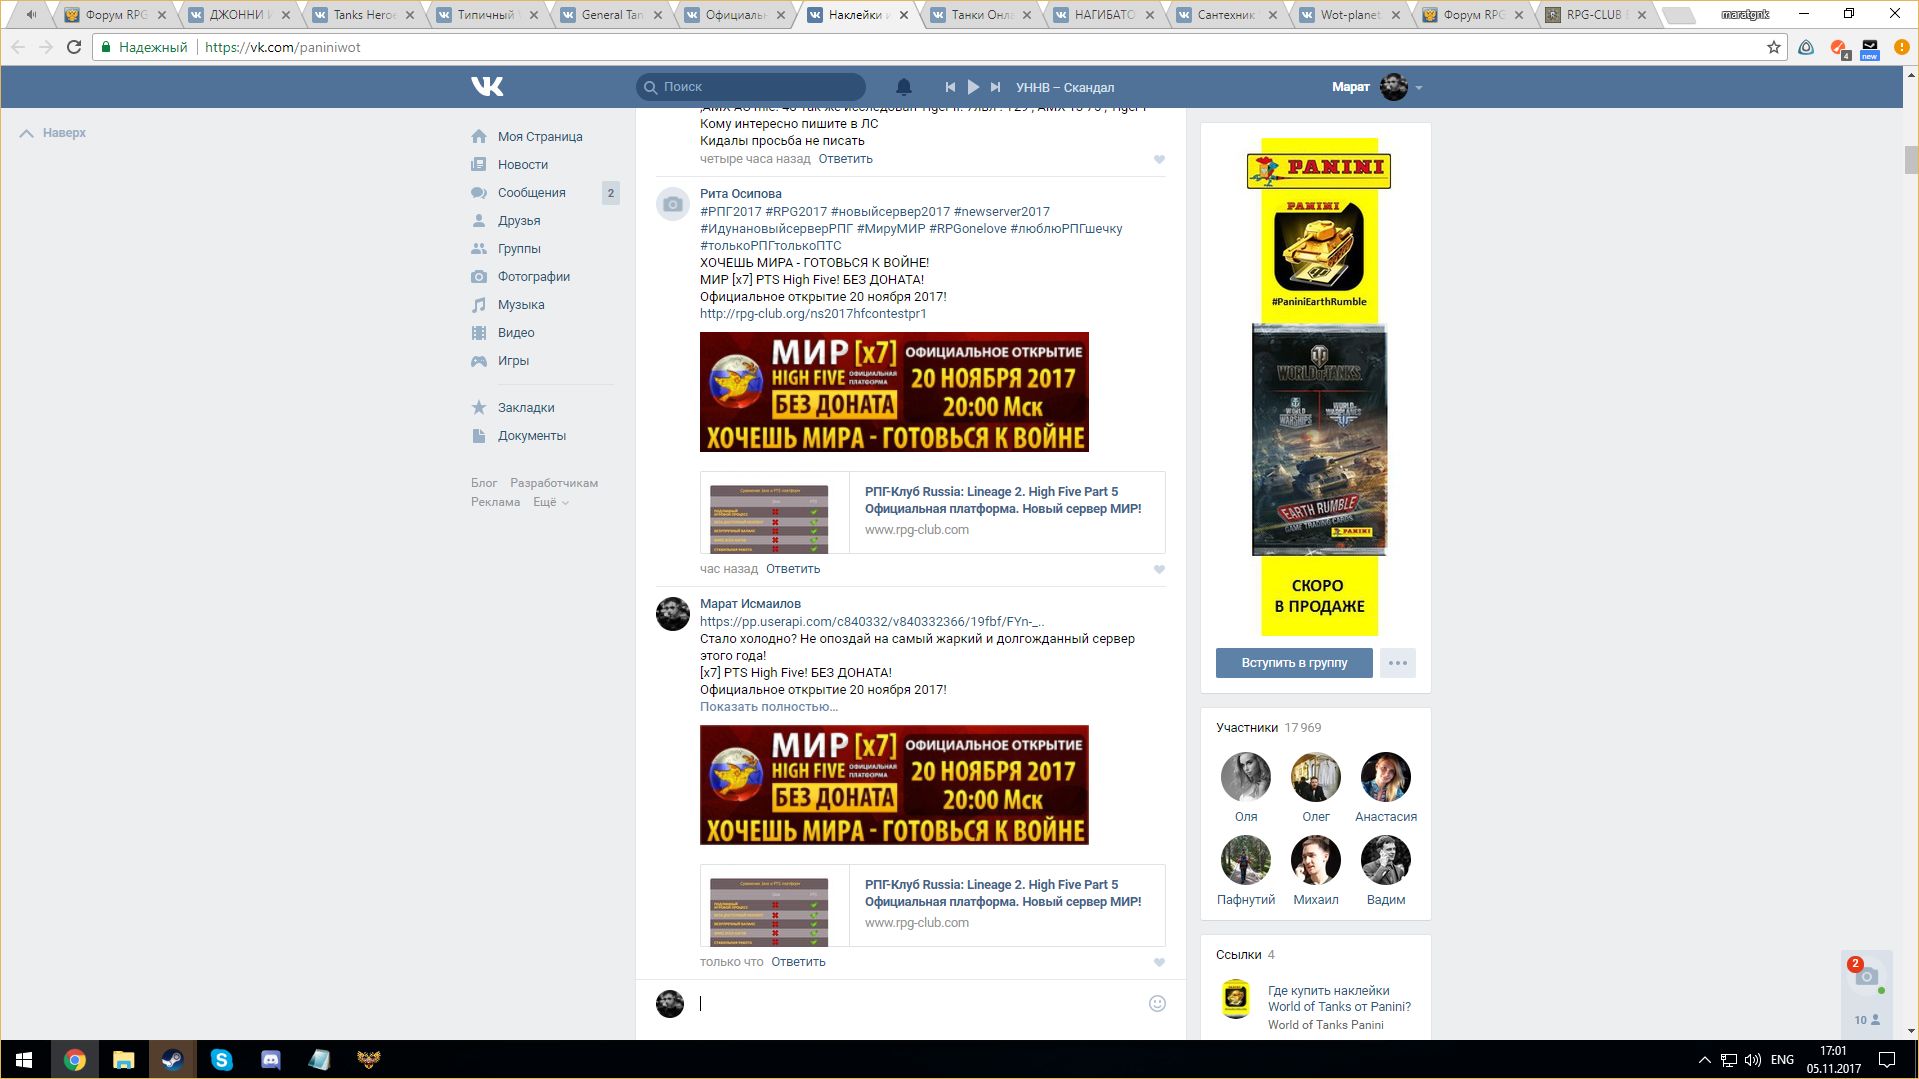
Task: Open Рита Осипова's profile by name
Action: pos(741,194)
